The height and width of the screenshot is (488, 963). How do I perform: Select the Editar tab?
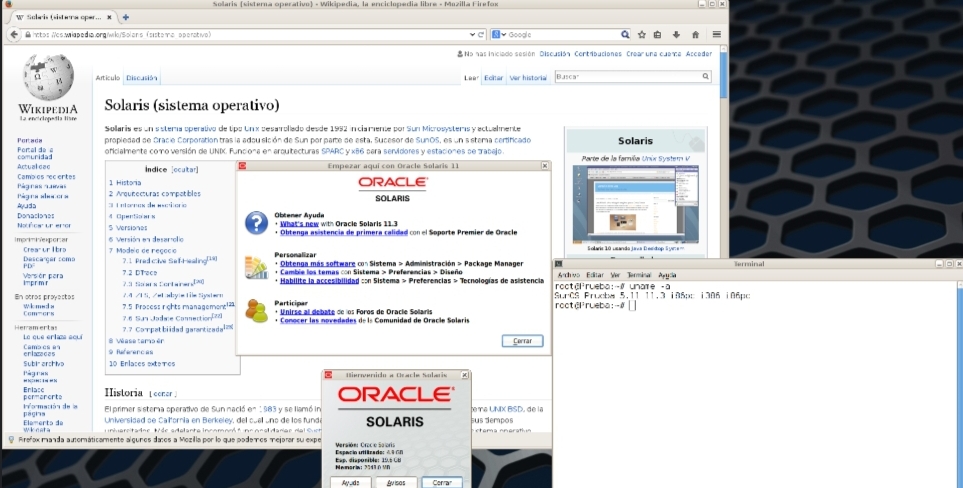tap(493, 78)
